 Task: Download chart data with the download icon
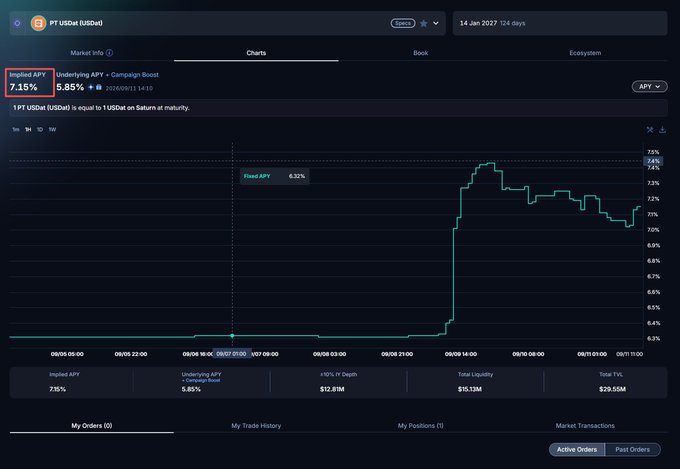tap(662, 130)
